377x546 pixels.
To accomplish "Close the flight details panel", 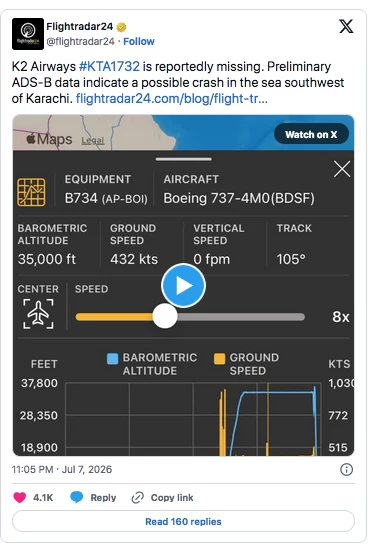I will [x=342, y=169].
